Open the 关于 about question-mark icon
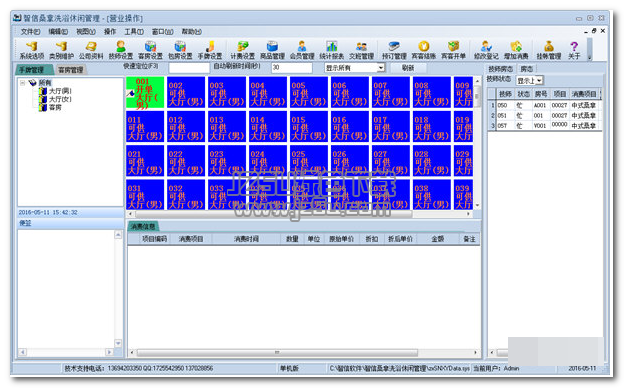 coord(574,50)
